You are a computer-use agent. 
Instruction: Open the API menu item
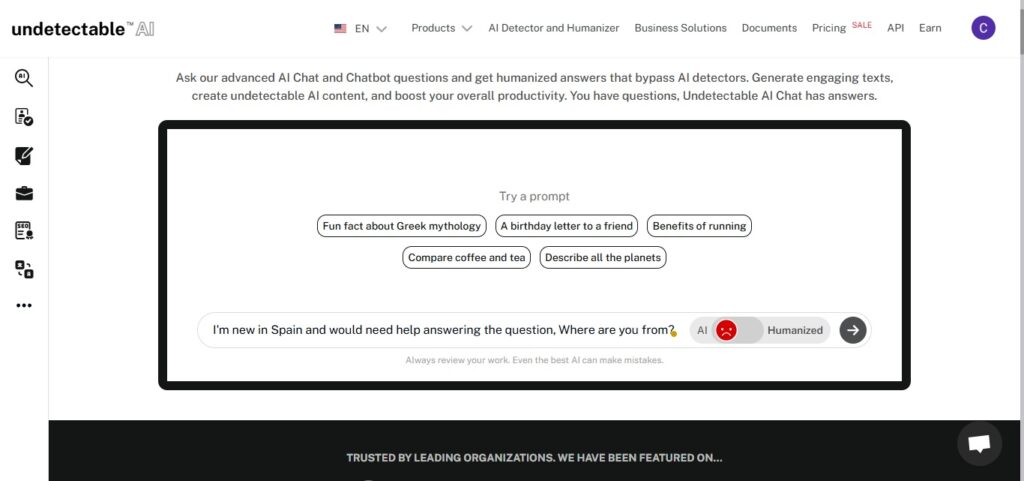[895, 28]
